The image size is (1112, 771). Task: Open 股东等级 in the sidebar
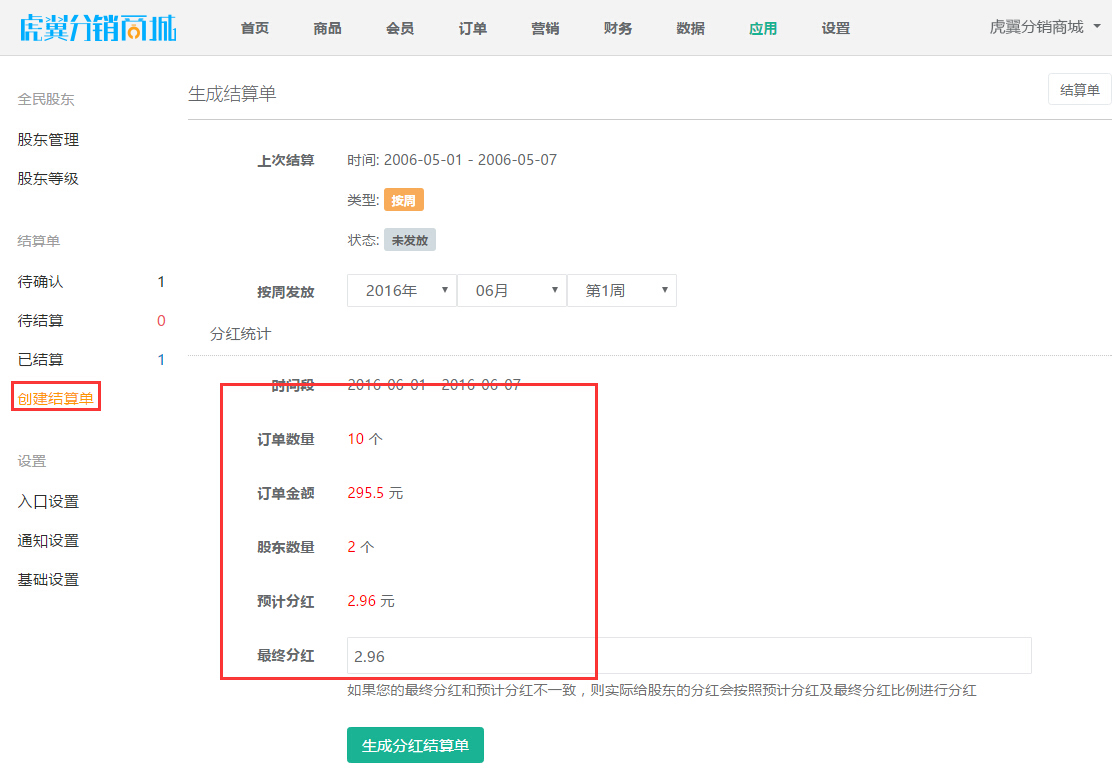[48, 179]
